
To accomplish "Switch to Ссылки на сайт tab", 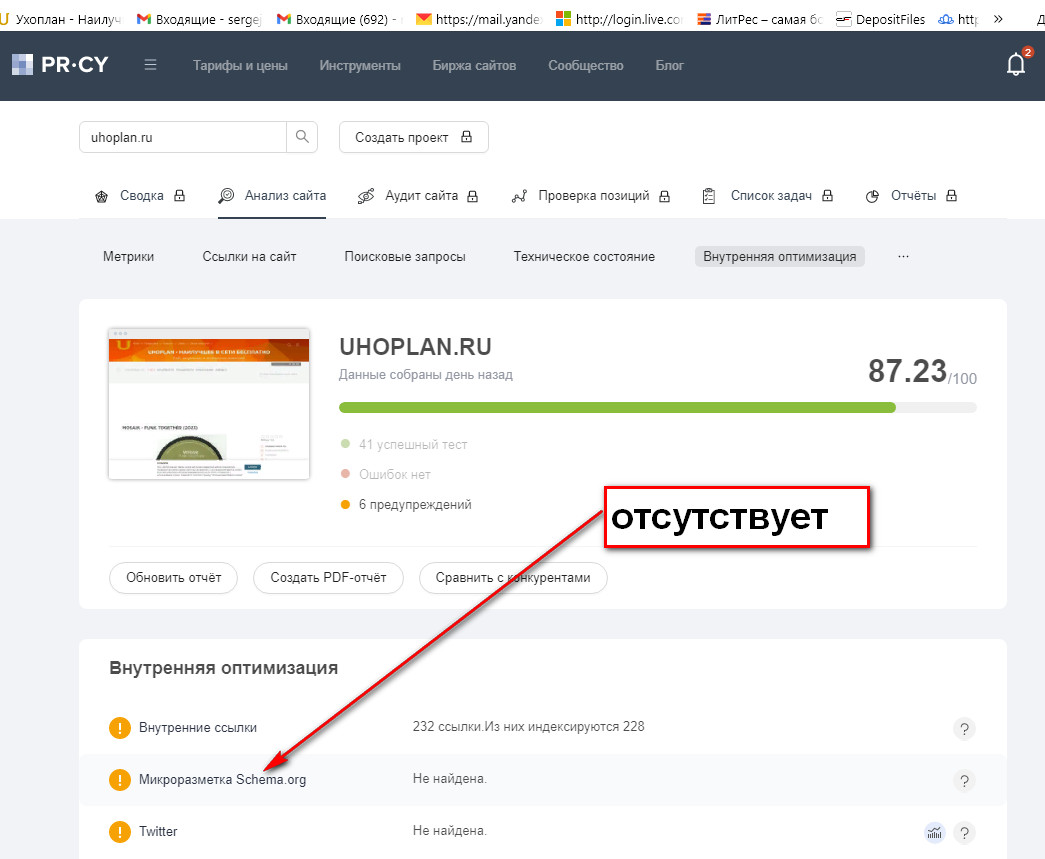I will 249,257.
